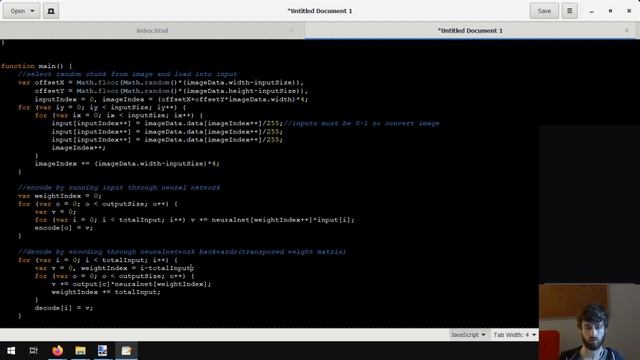Viewport: 640px width, 360px height.
Task: Open the file chooser with Open button
Action: 17,11
